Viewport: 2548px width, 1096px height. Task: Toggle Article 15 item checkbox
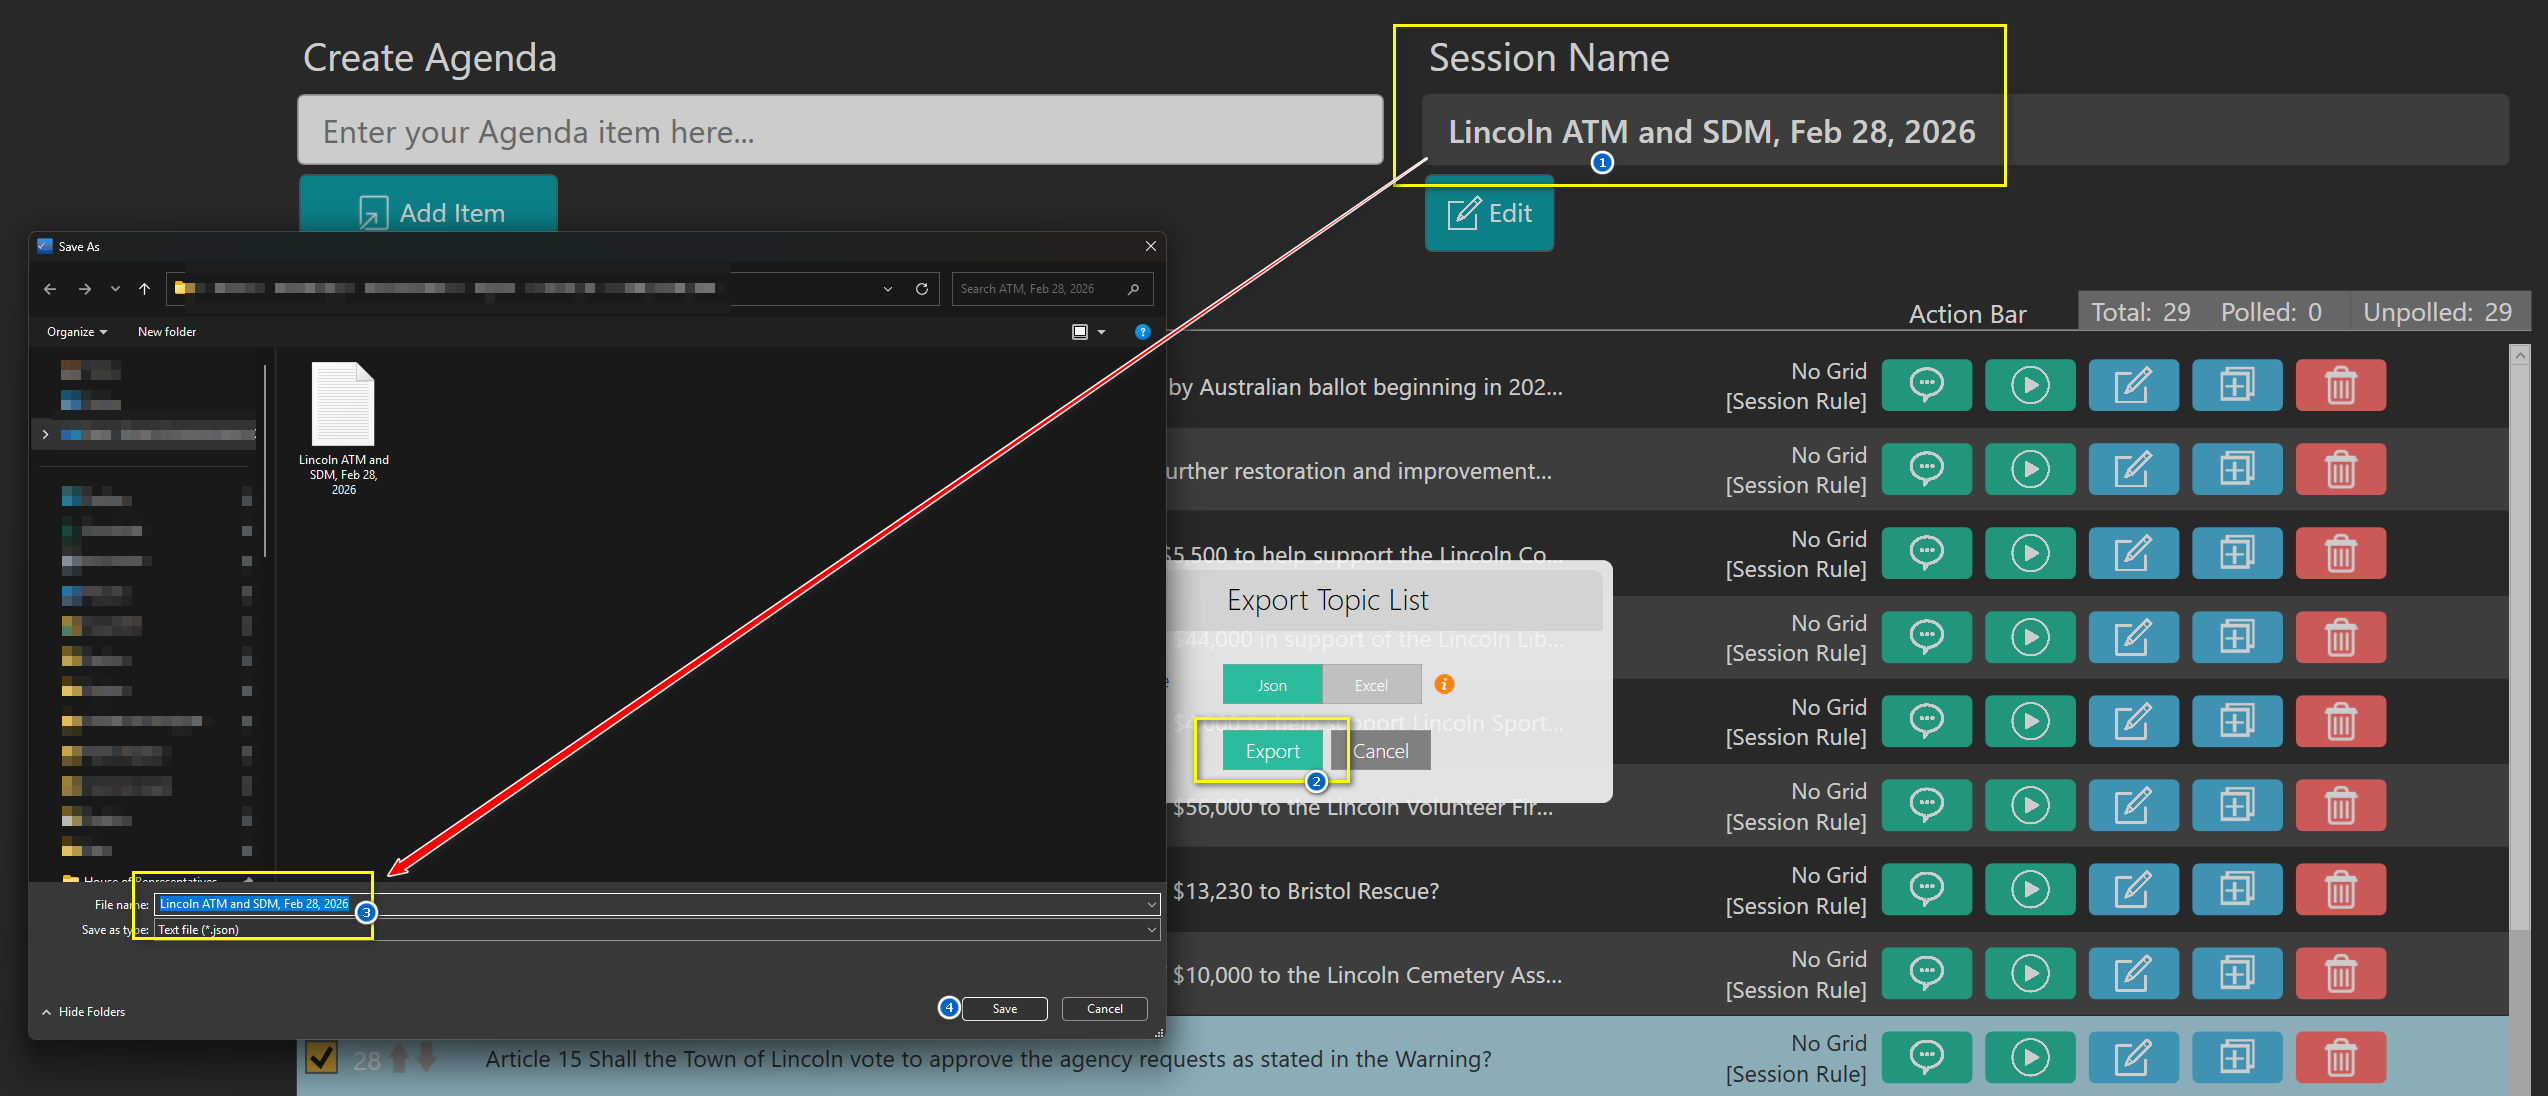(x=321, y=1058)
